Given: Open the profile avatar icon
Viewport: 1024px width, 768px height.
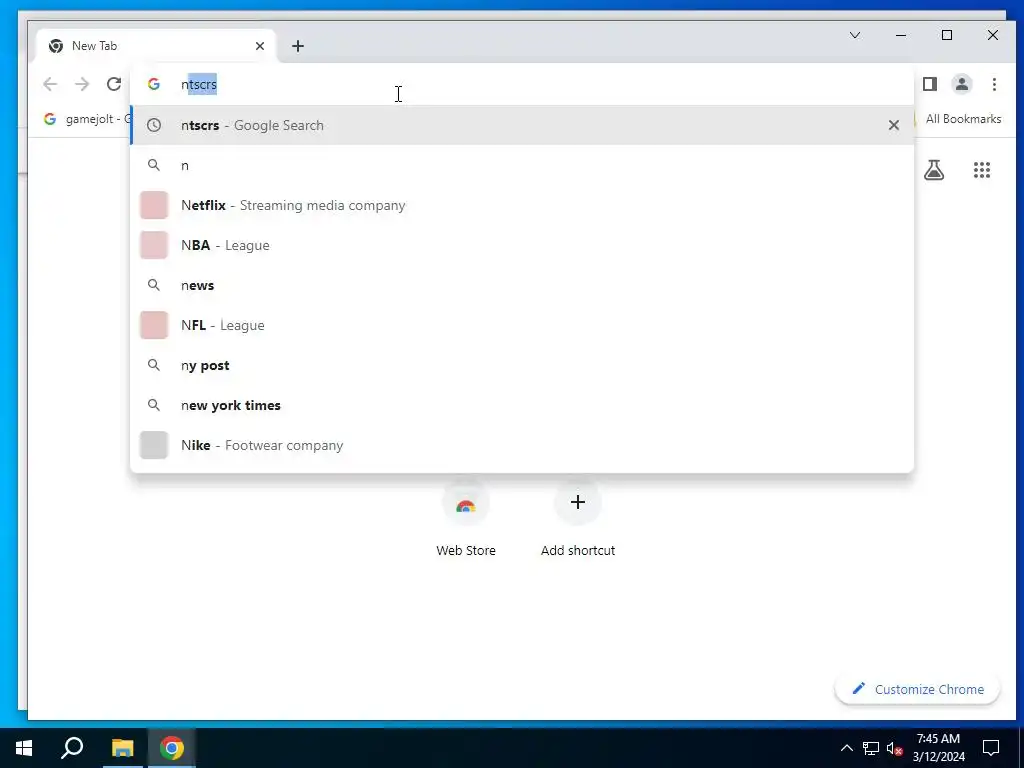Looking at the screenshot, I should coord(962,84).
